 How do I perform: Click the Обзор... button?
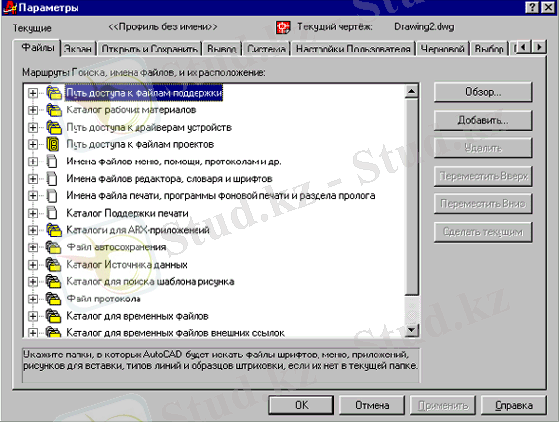pos(483,92)
